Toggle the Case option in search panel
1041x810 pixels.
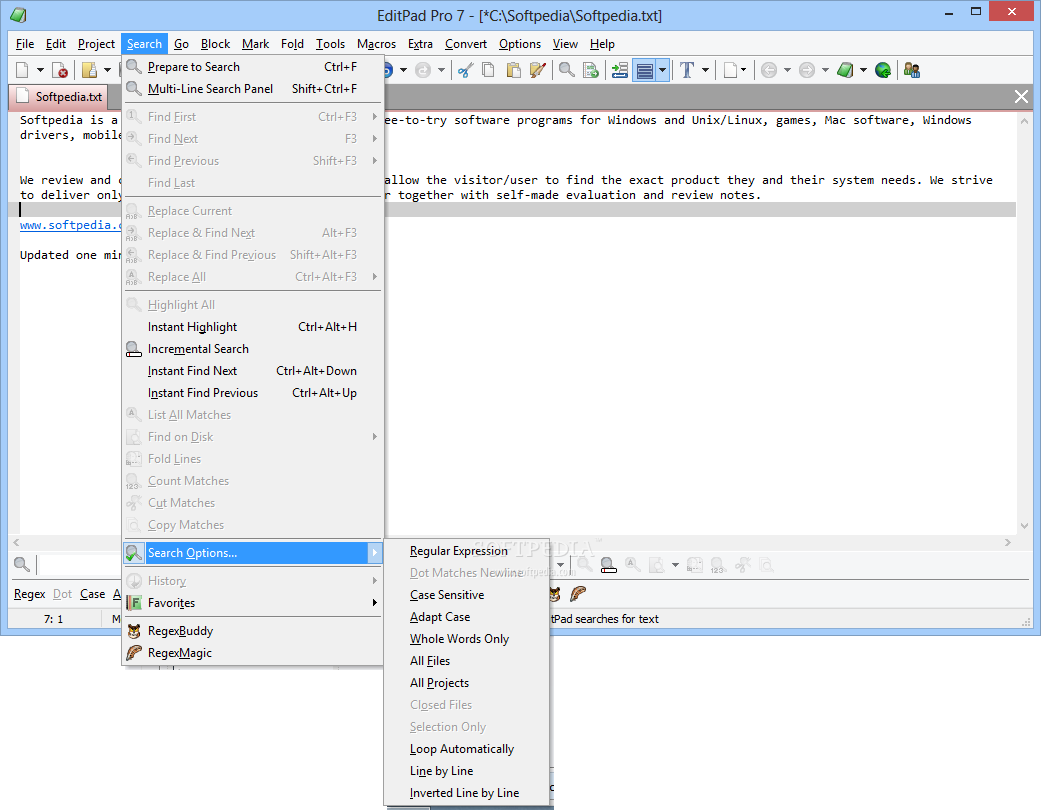[92, 594]
